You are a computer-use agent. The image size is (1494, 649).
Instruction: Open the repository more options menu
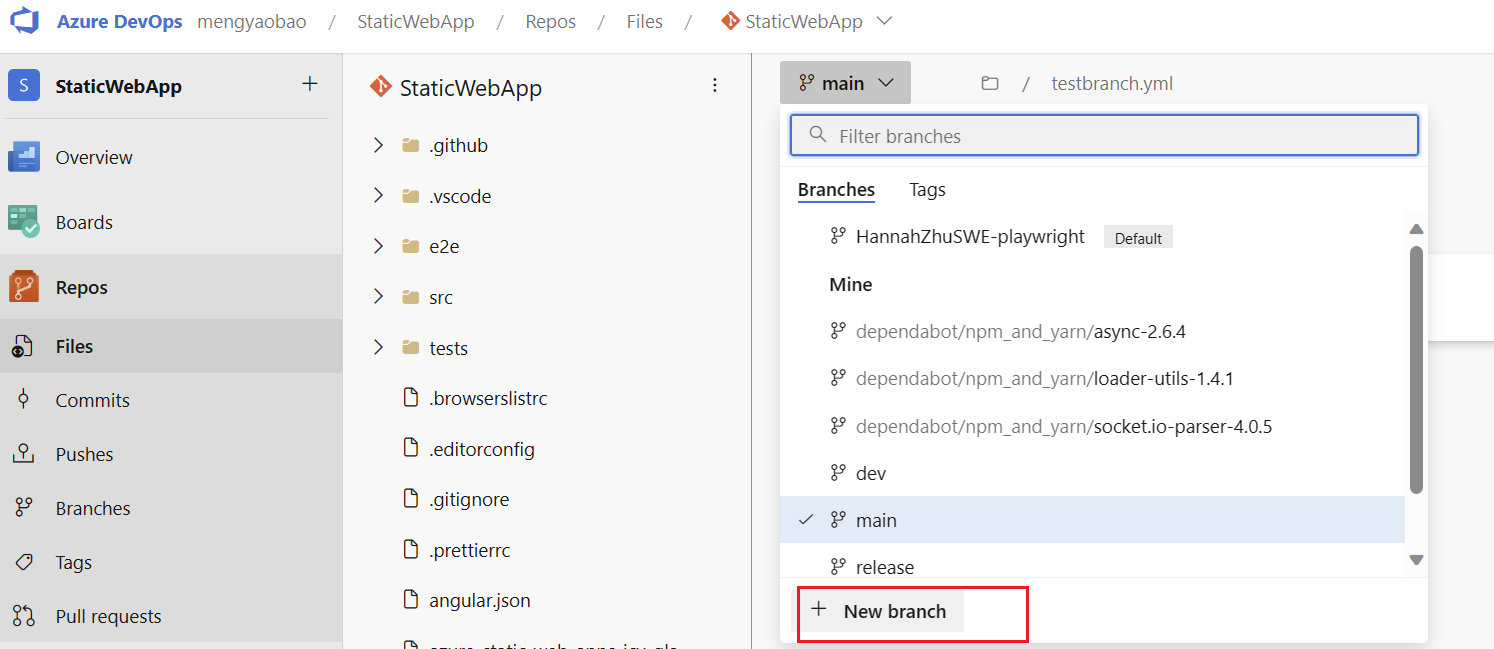pyautogui.click(x=715, y=85)
